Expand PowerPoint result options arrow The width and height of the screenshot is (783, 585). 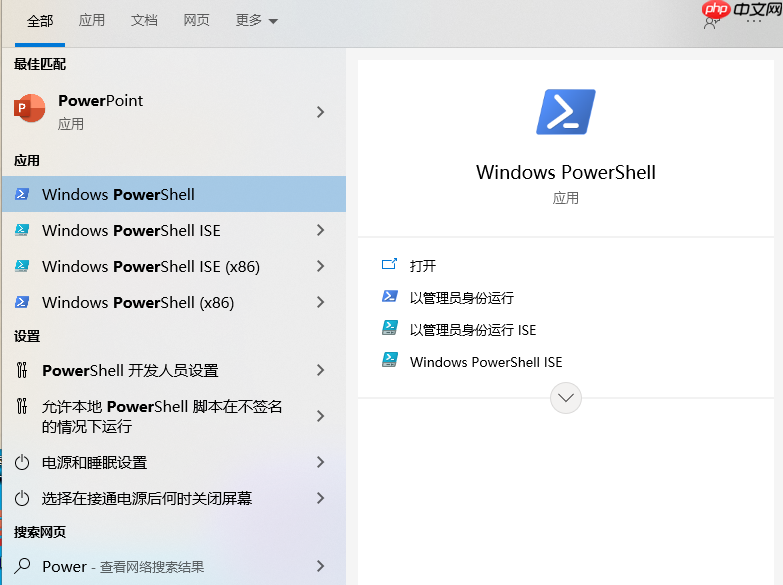(x=321, y=112)
